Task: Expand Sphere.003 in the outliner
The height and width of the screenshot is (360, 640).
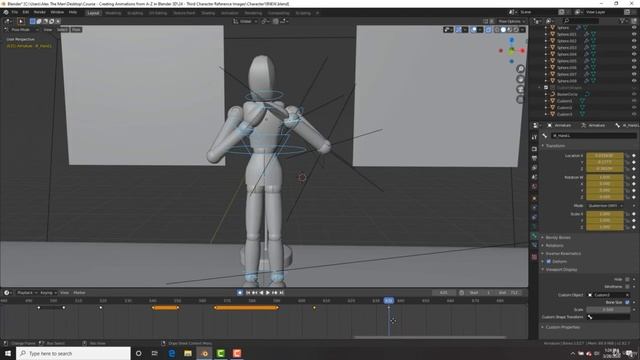Action: 546,48
